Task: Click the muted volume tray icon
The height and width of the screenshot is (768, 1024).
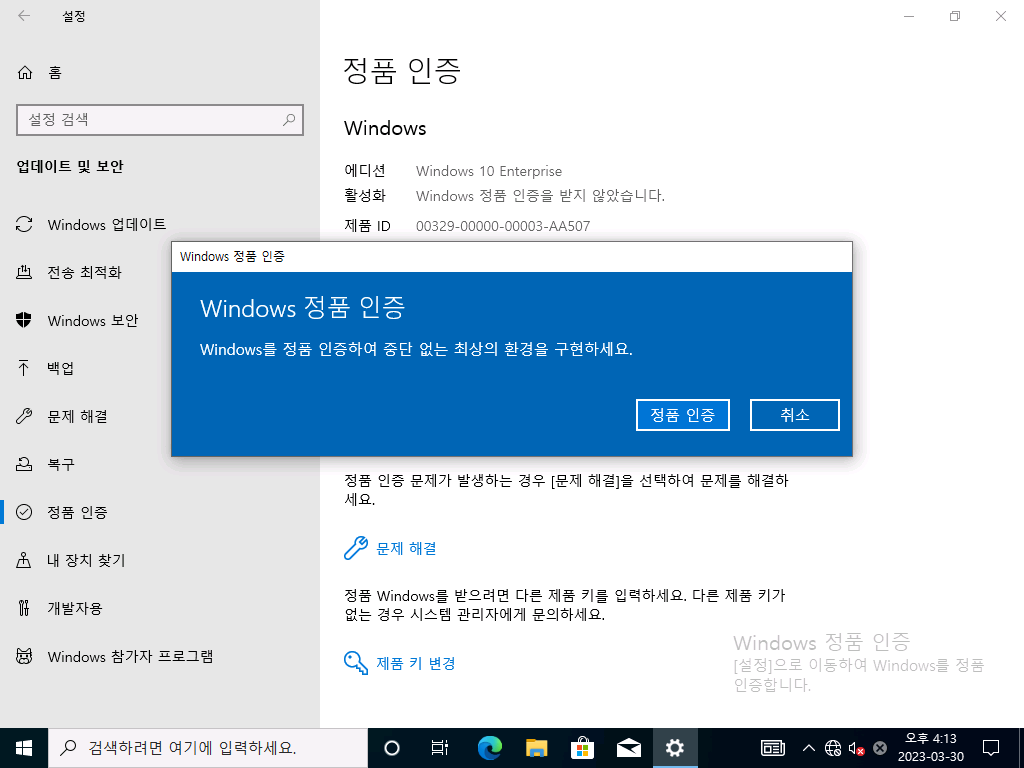Action: [856, 748]
